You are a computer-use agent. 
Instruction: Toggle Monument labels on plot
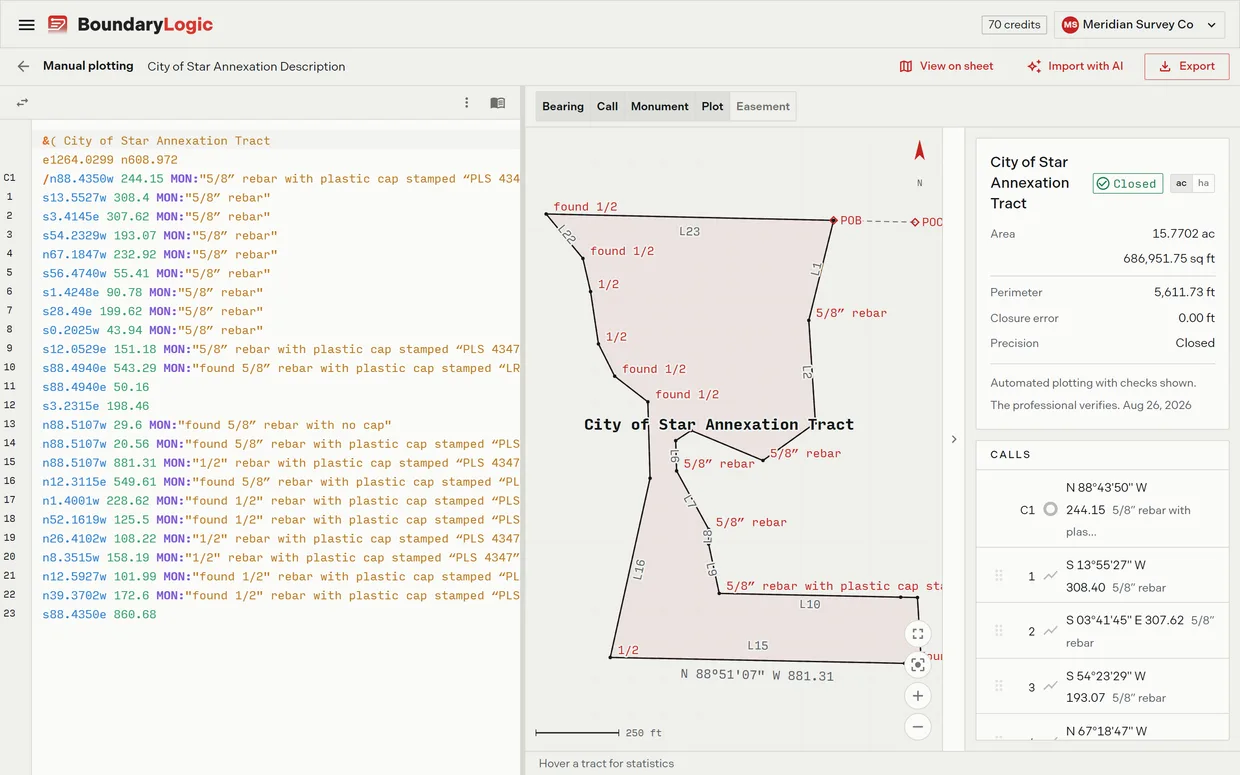tap(659, 106)
